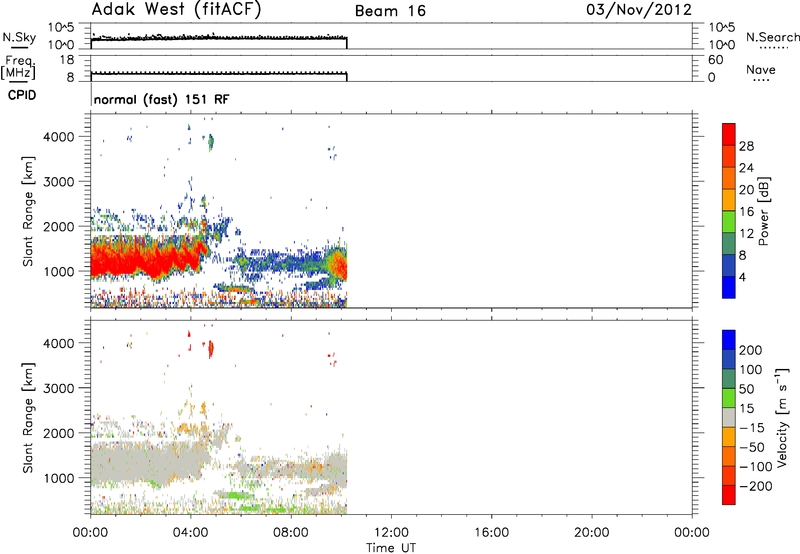Click the "Nave" legend label
This screenshot has height=554, width=800.
coord(761,69)
